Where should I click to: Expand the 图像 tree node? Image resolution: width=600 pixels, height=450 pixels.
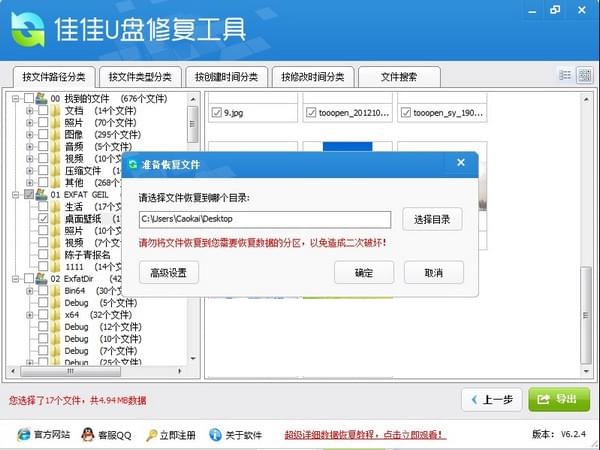29,135
